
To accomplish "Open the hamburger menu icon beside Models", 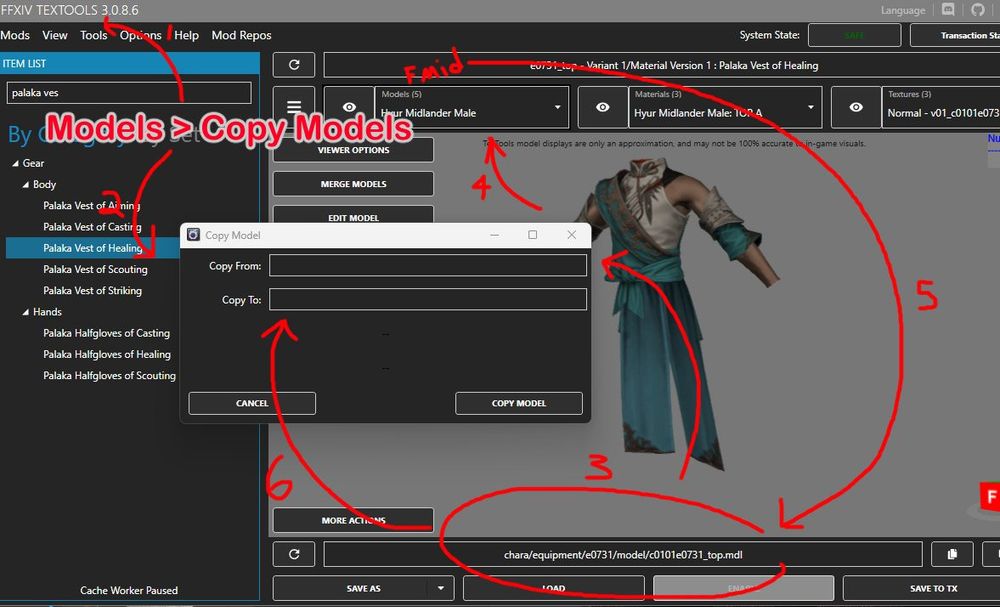I will point(294,107).
